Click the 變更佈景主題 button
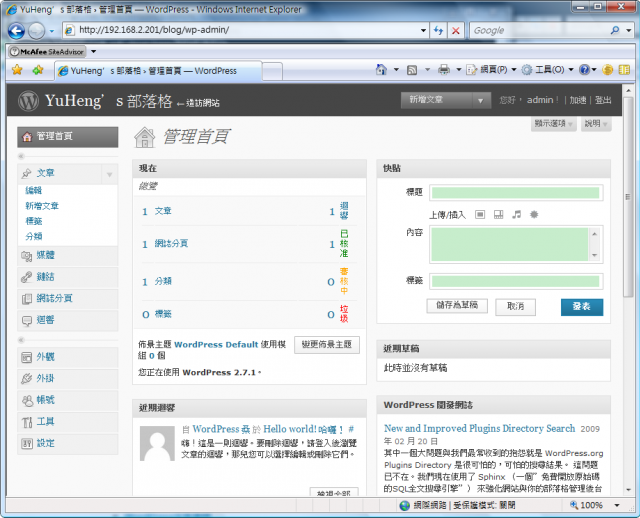 tap(327, 345)
